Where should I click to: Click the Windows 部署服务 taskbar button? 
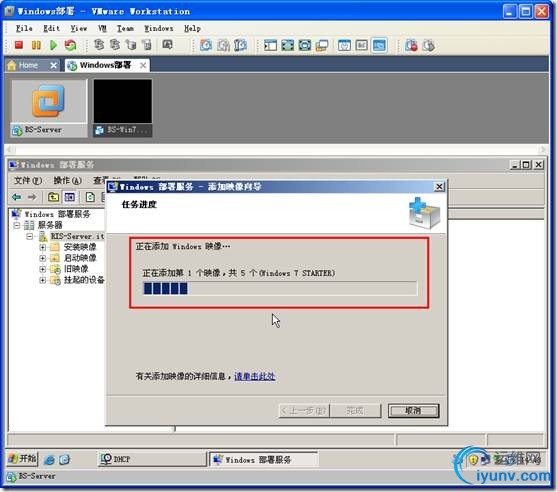click(x=264, y=459)
